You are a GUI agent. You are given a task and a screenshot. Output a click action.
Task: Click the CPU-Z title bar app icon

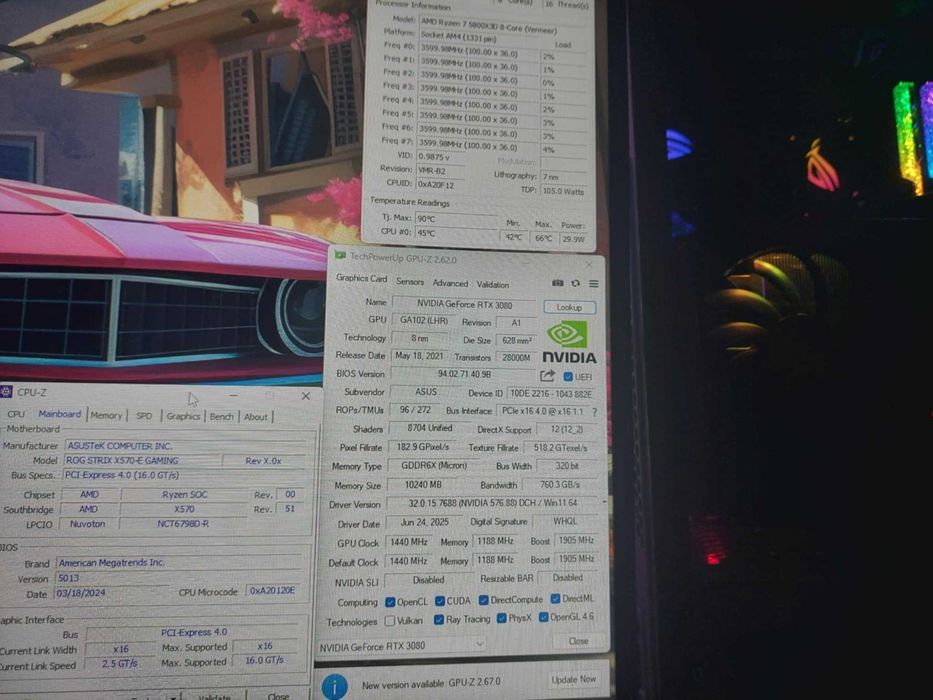click(7, 392)
